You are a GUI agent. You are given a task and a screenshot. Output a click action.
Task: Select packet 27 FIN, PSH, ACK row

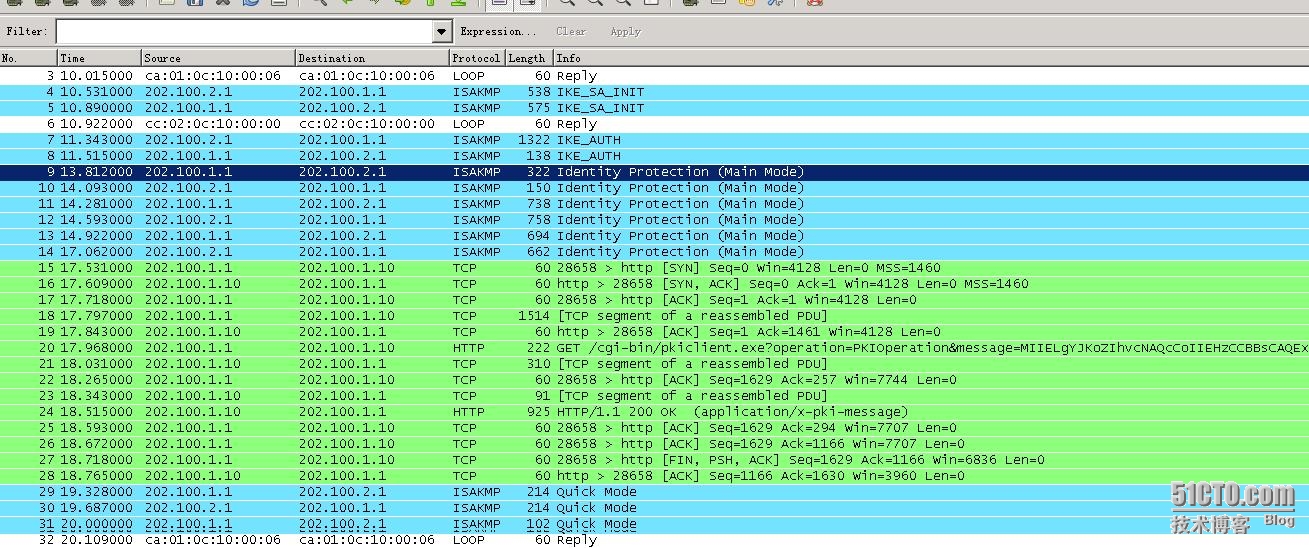pyautogui.click(x=654, y=460)
